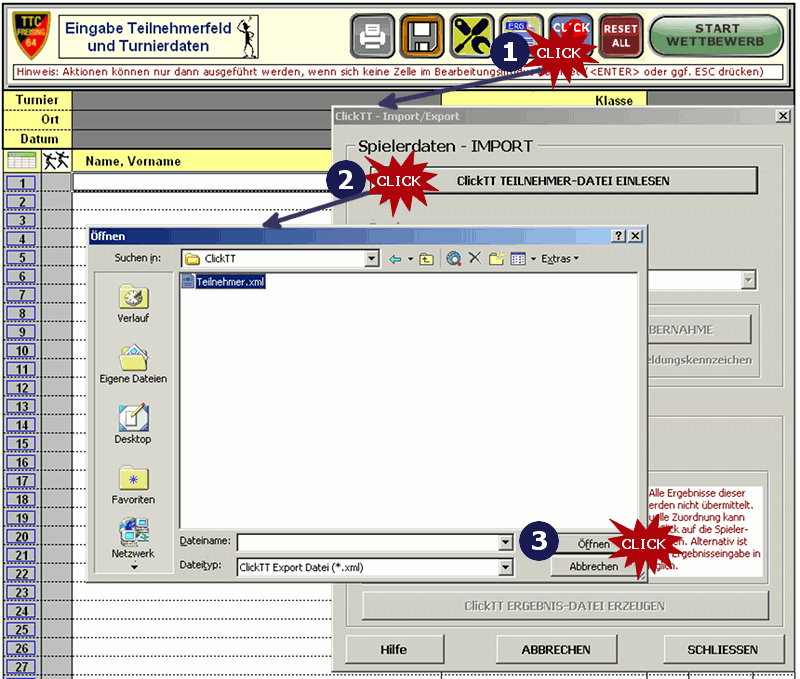The image size is (800, 679).
Task: Expand the Dateityp file type dropdown
Action: (x=506, y=567)
